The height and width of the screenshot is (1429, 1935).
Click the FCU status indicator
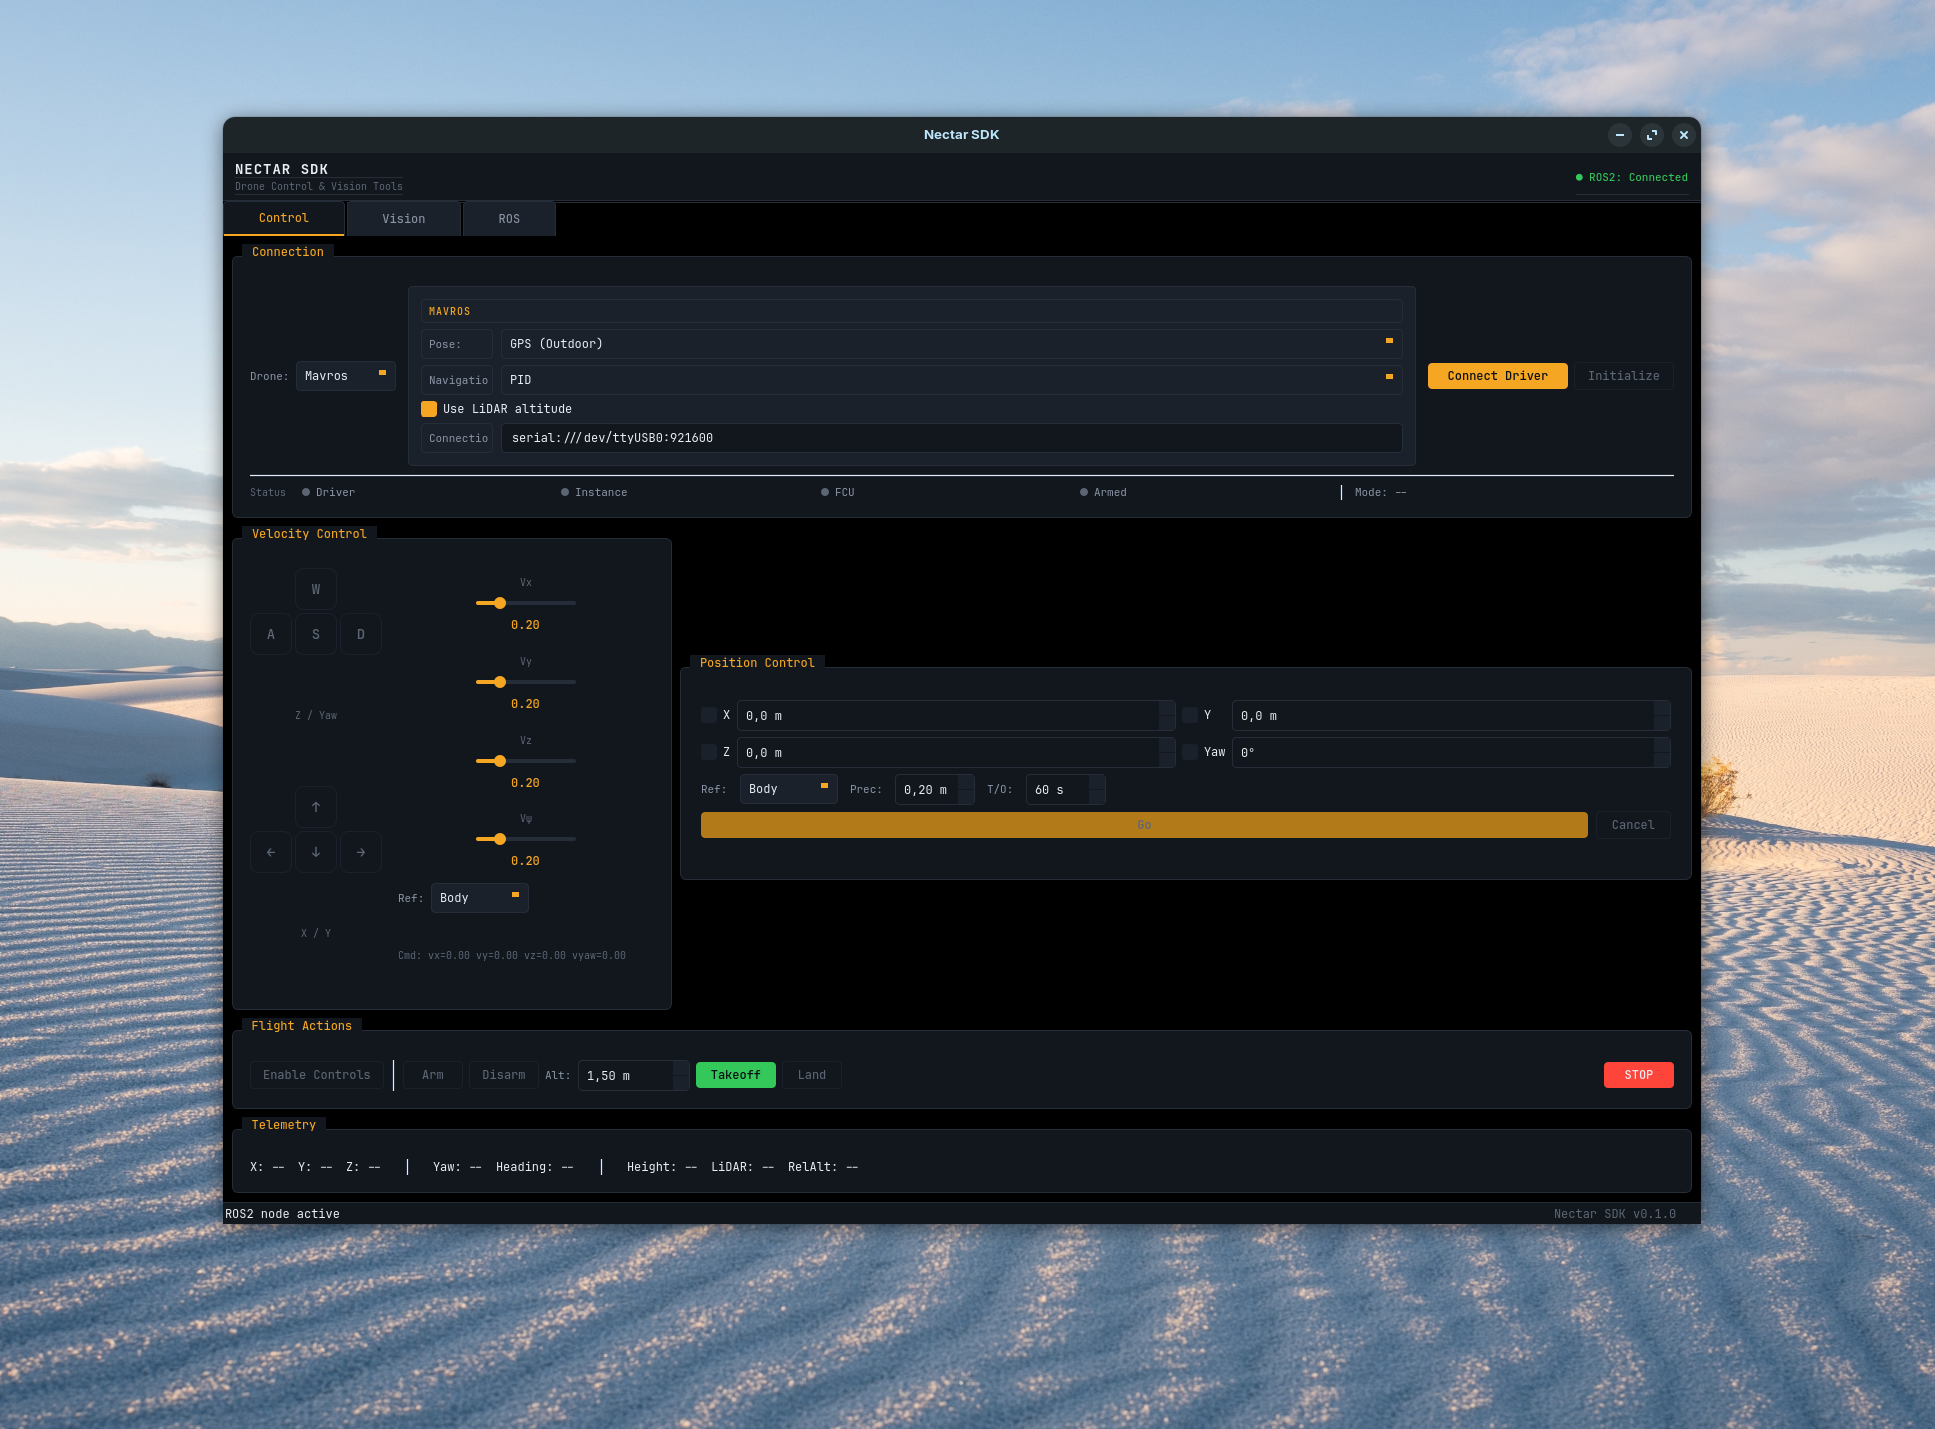(838, 492)
